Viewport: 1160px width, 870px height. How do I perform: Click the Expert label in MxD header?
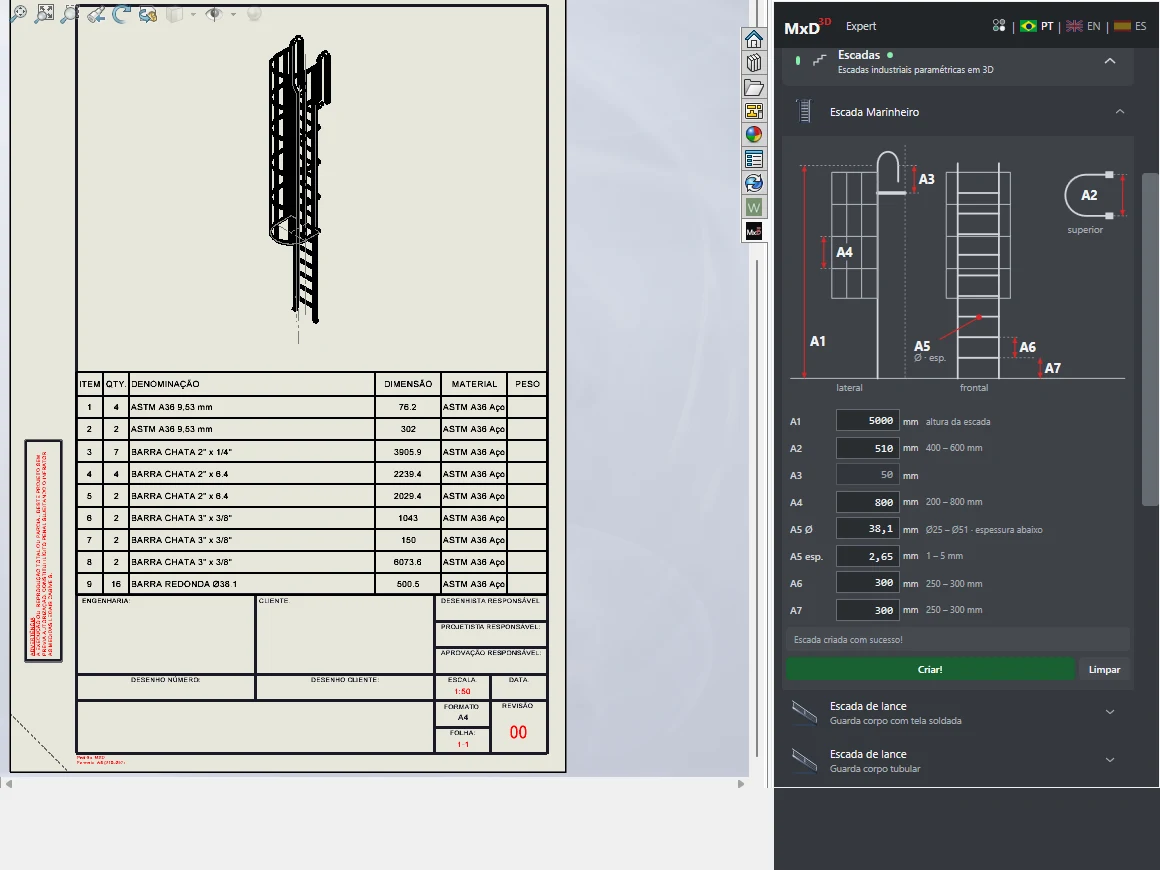click(861, 26)
